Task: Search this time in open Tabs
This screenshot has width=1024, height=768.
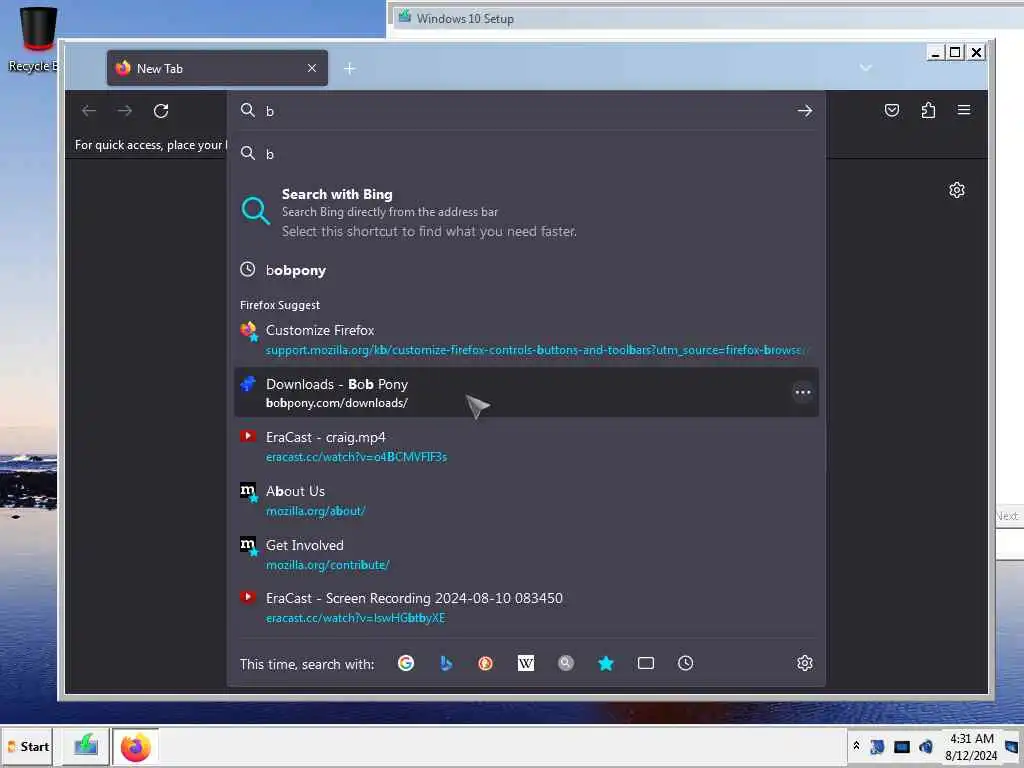Action: point(646,664)
